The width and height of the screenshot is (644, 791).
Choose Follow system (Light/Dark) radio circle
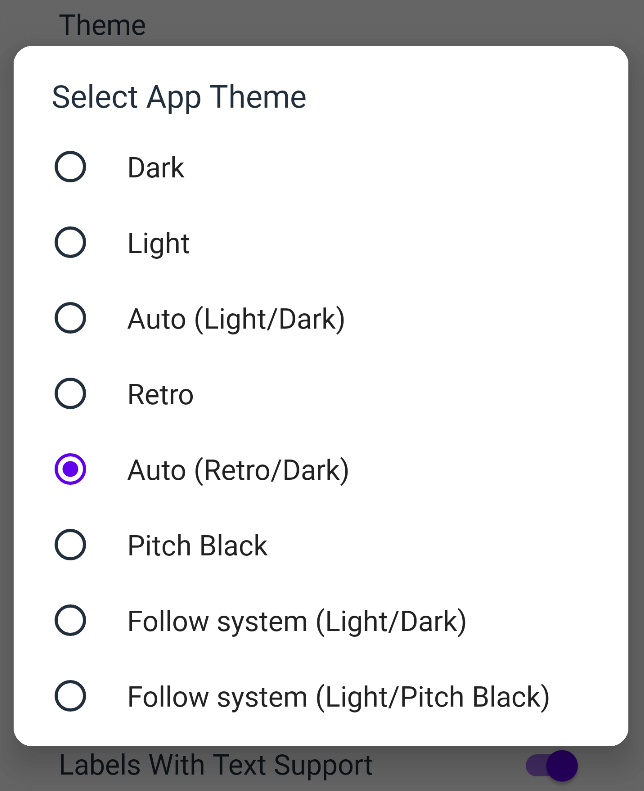[70, 620]
